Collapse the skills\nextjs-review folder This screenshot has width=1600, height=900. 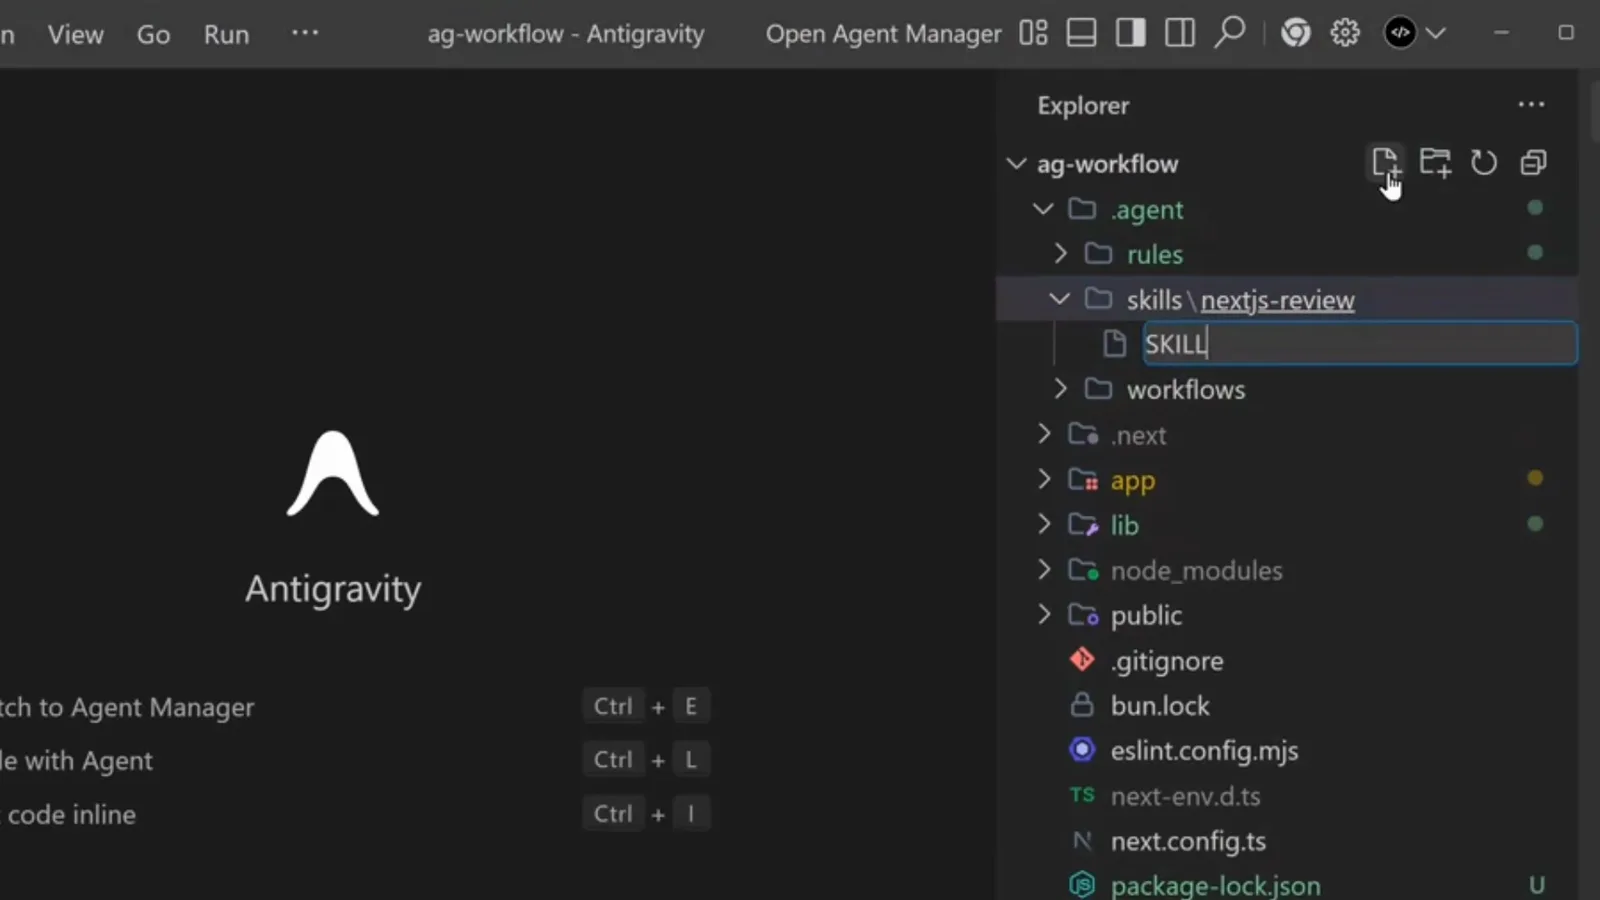tap(1059, 299)
